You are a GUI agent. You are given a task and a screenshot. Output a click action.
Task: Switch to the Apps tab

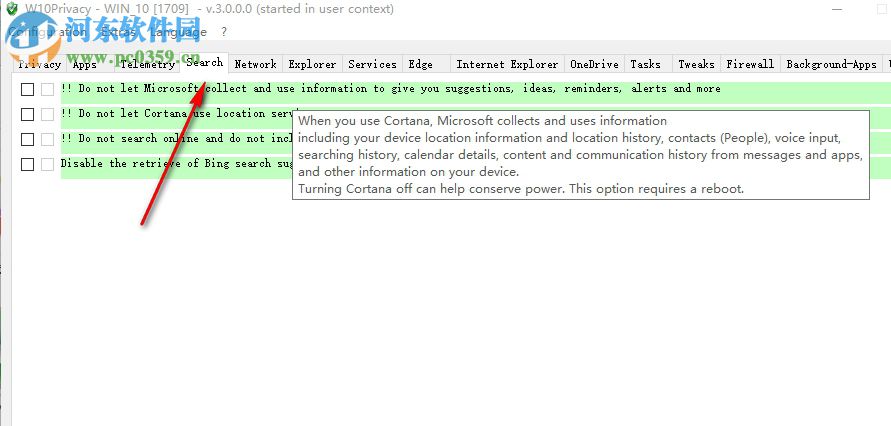tap(90, 64)
